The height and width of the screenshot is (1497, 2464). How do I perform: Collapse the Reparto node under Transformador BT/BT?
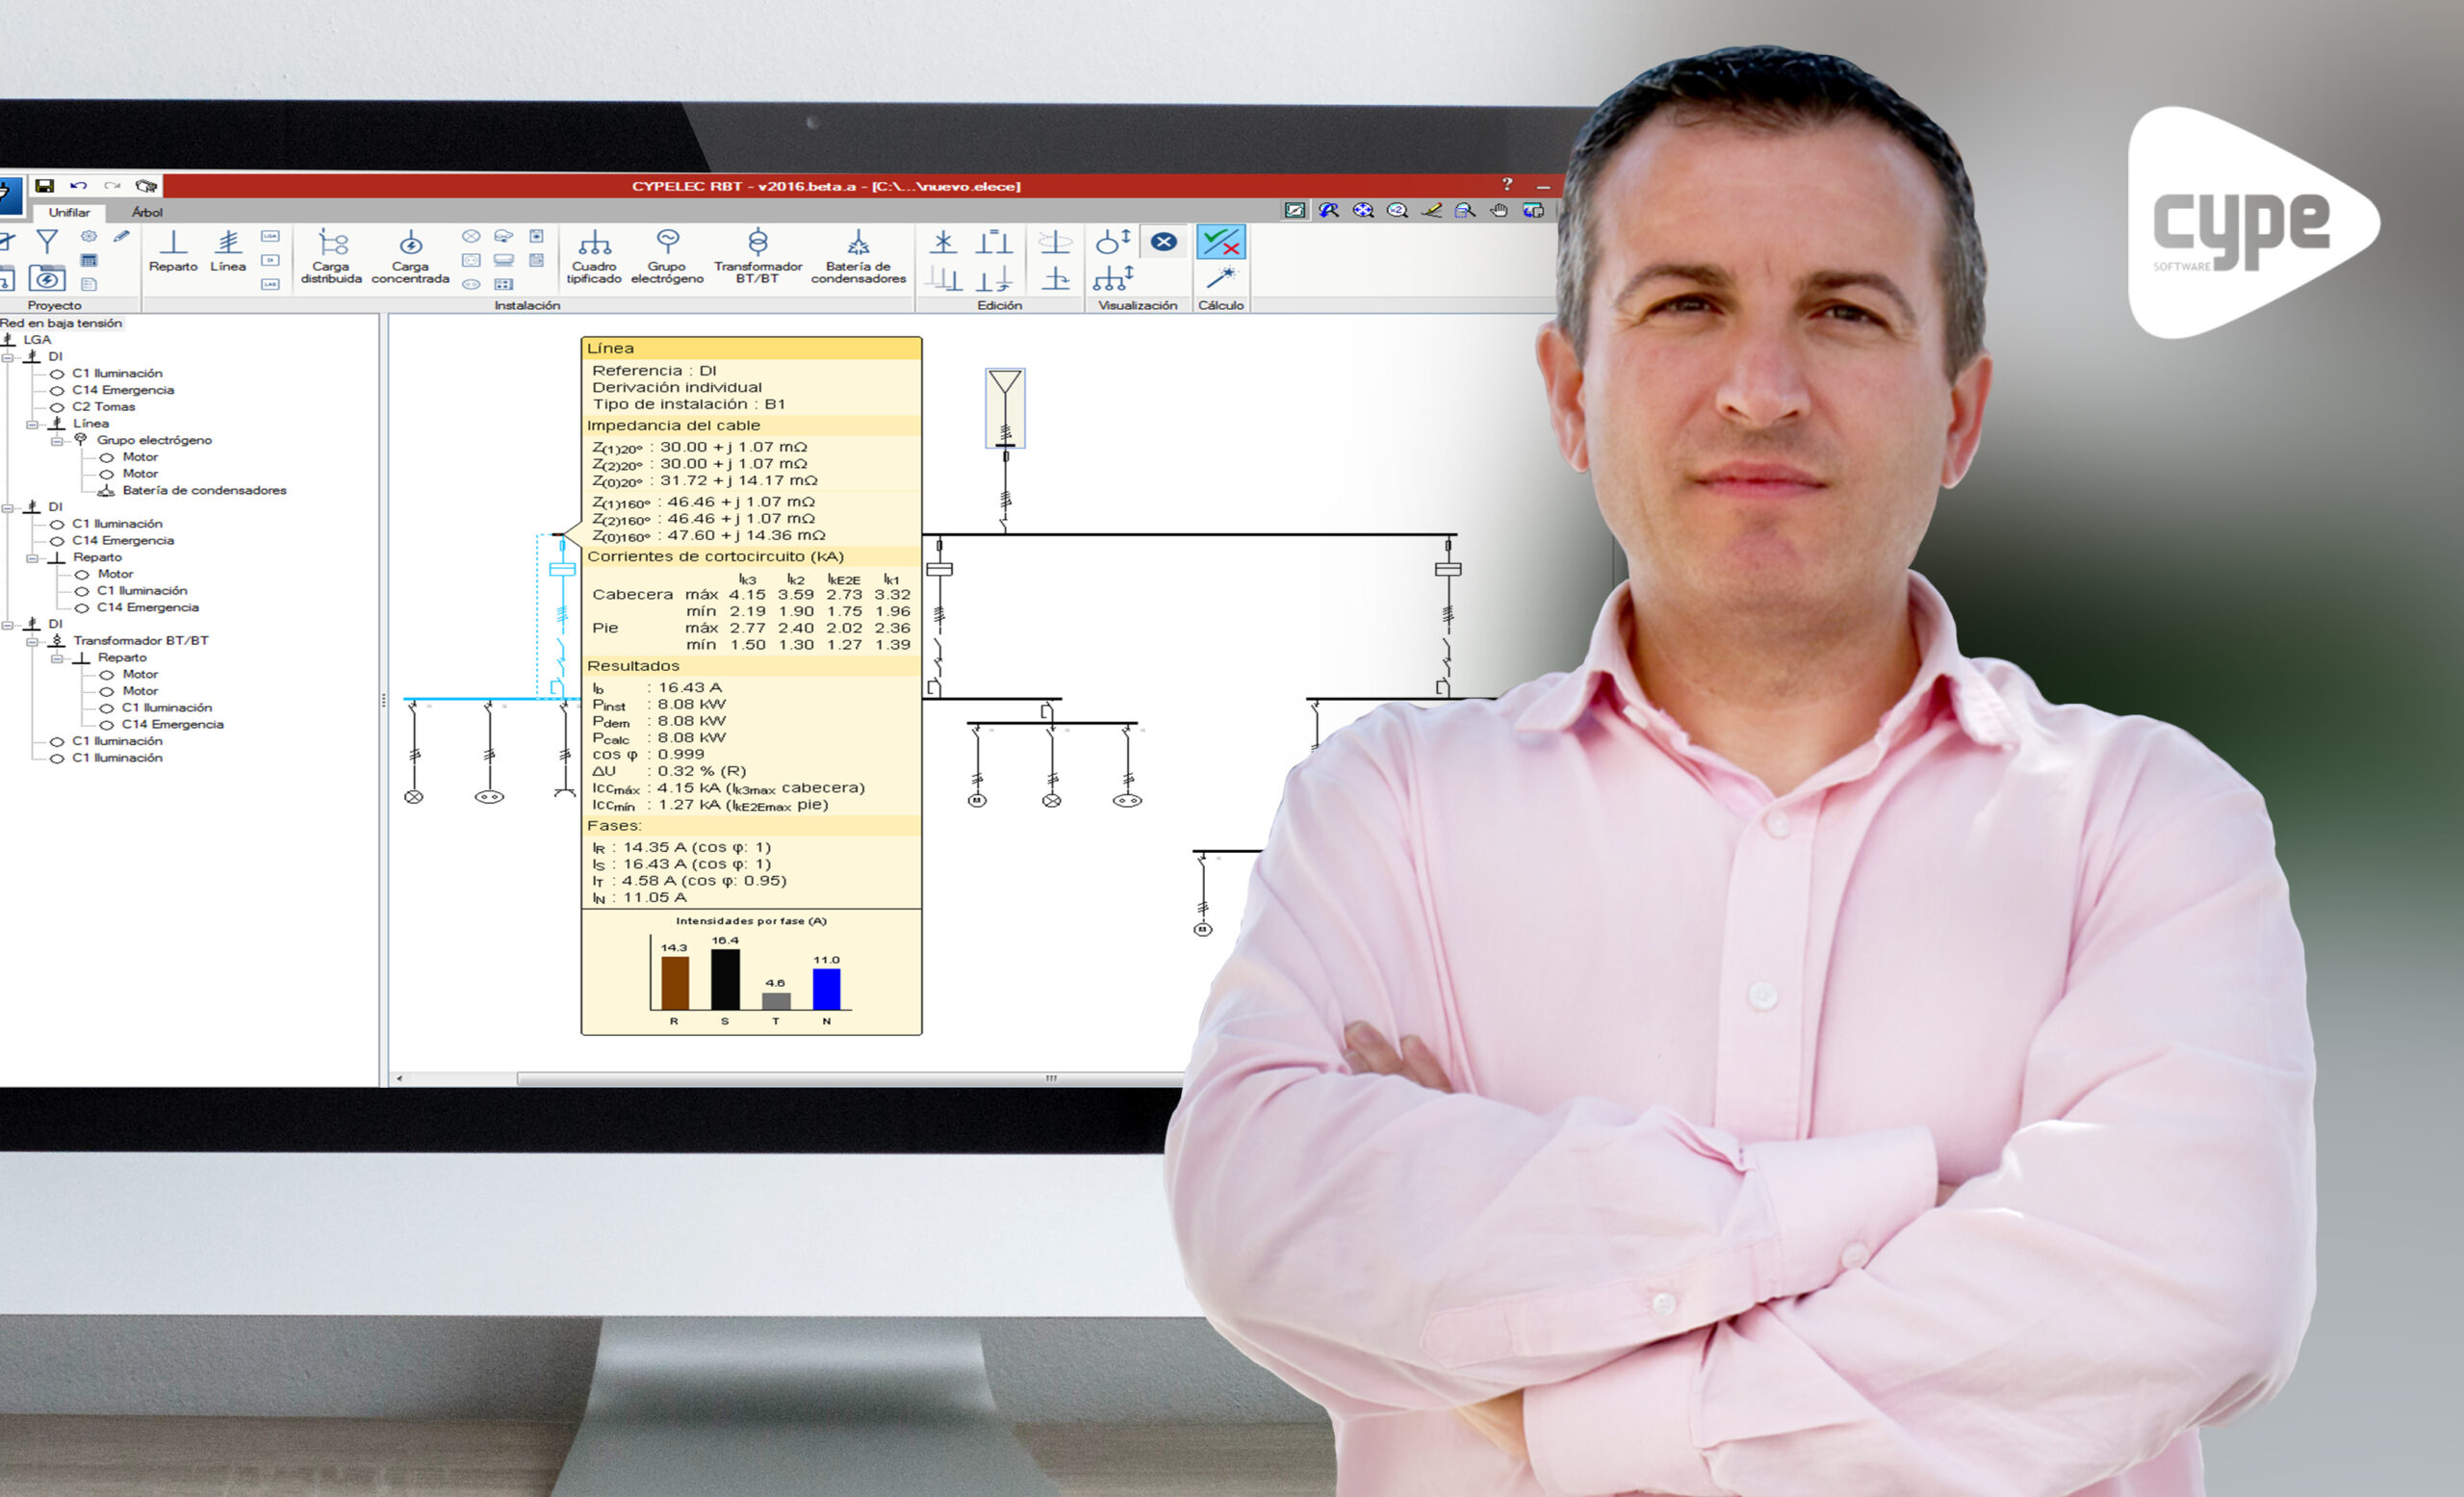(57, 658)
